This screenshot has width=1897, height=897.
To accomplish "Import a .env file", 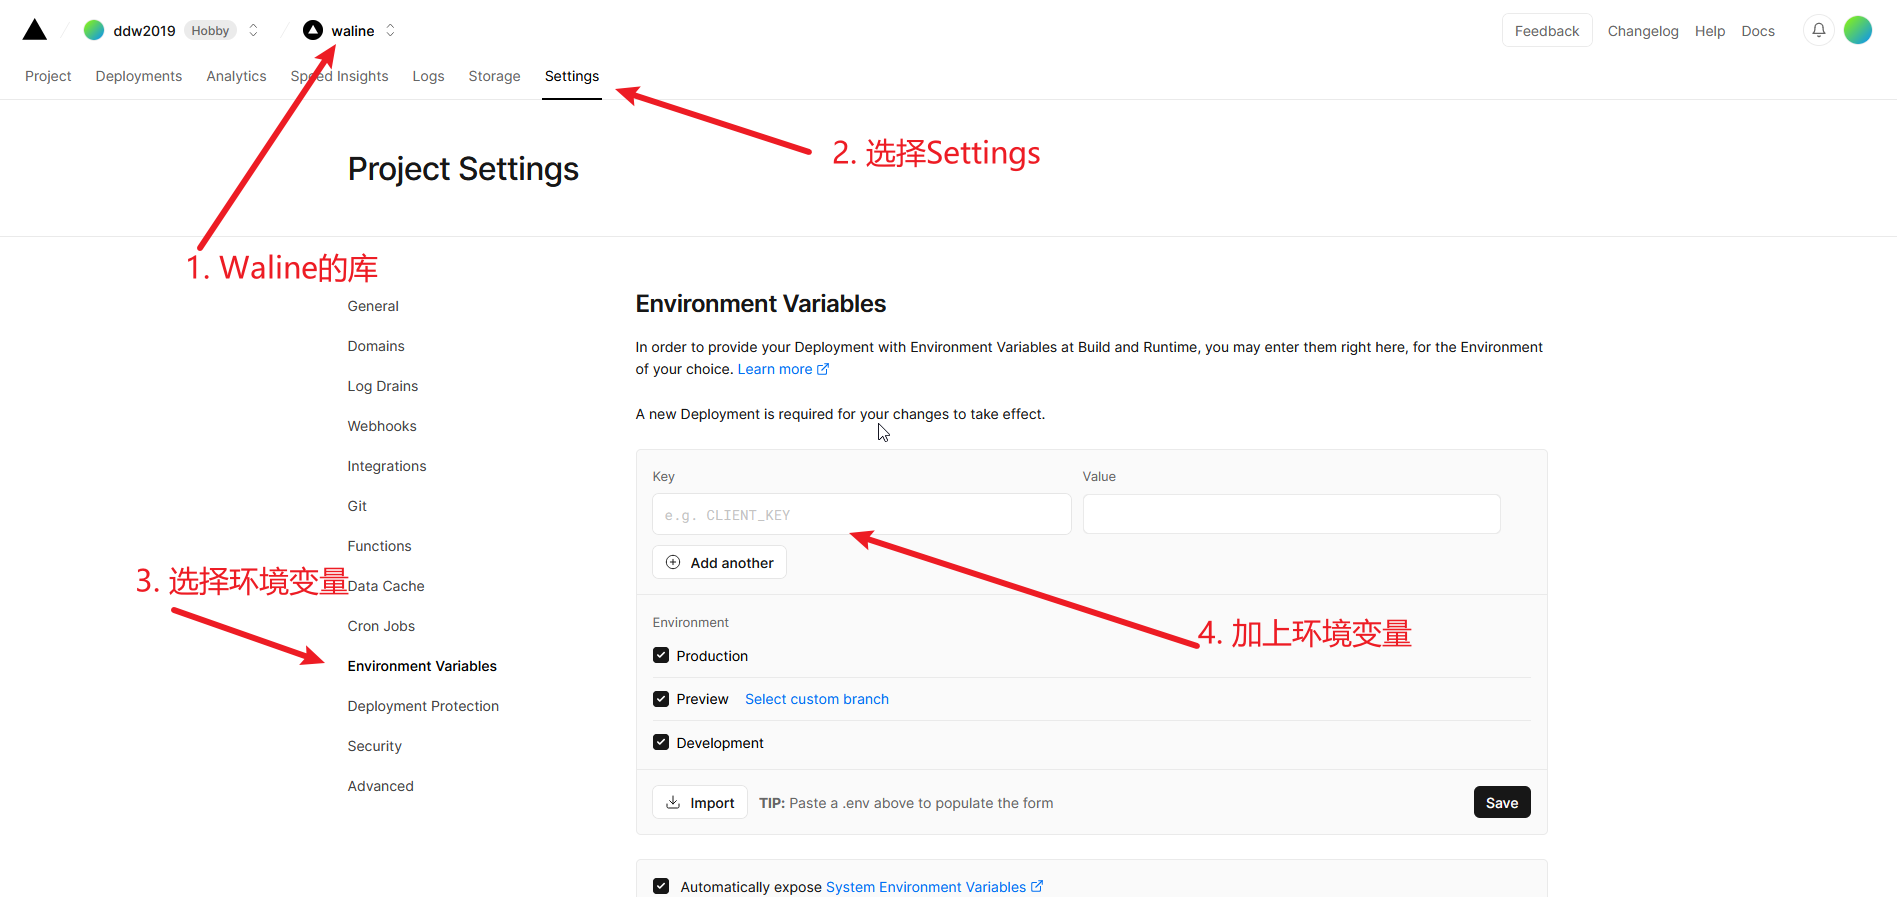I will (700, 803).
